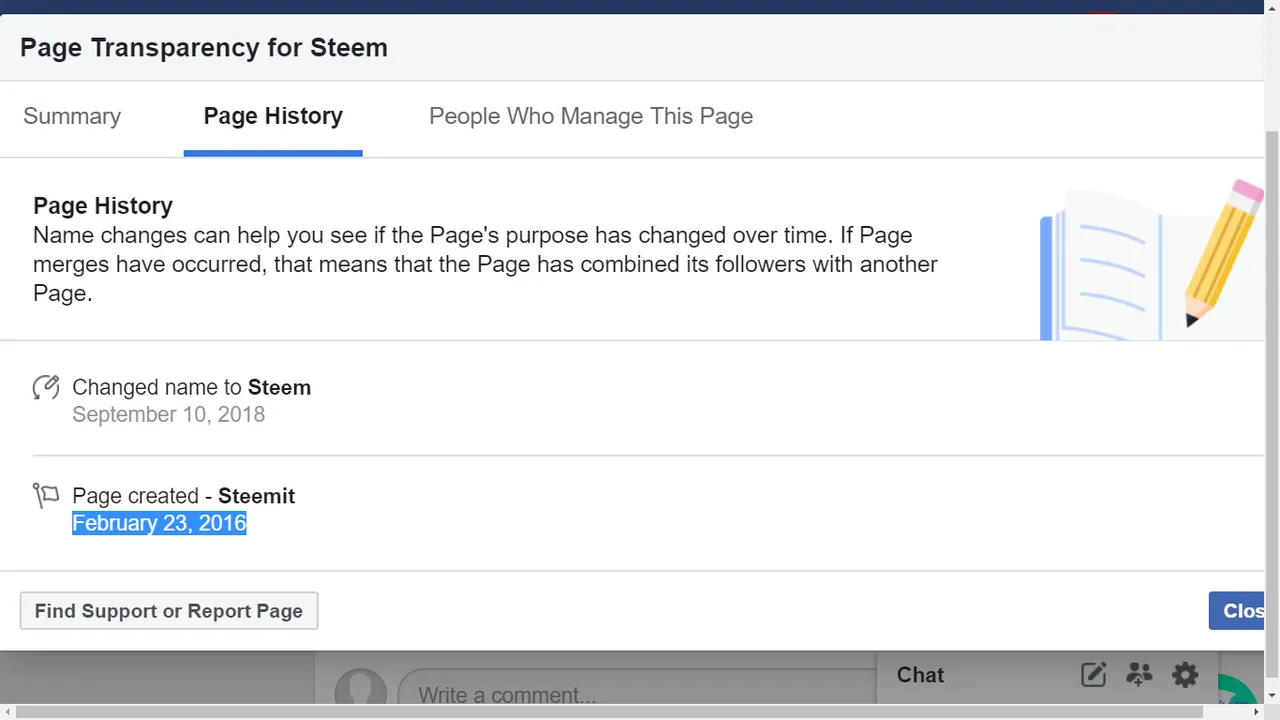This screenshot has width=1280, height=720.
Task: Switch to the Summary tab
Action: tap(72, 116)
